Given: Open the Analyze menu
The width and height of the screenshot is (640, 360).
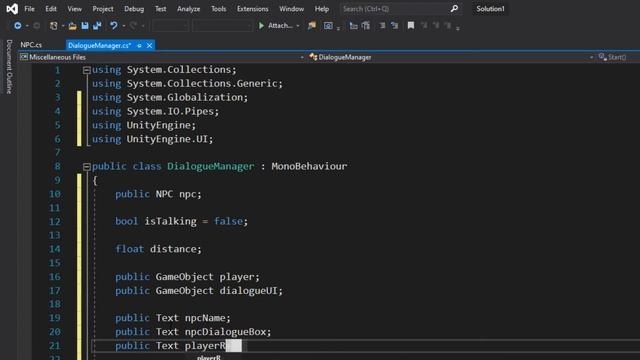Looking at the screenshot, I should pyautogui.click(x=189, y=9).
